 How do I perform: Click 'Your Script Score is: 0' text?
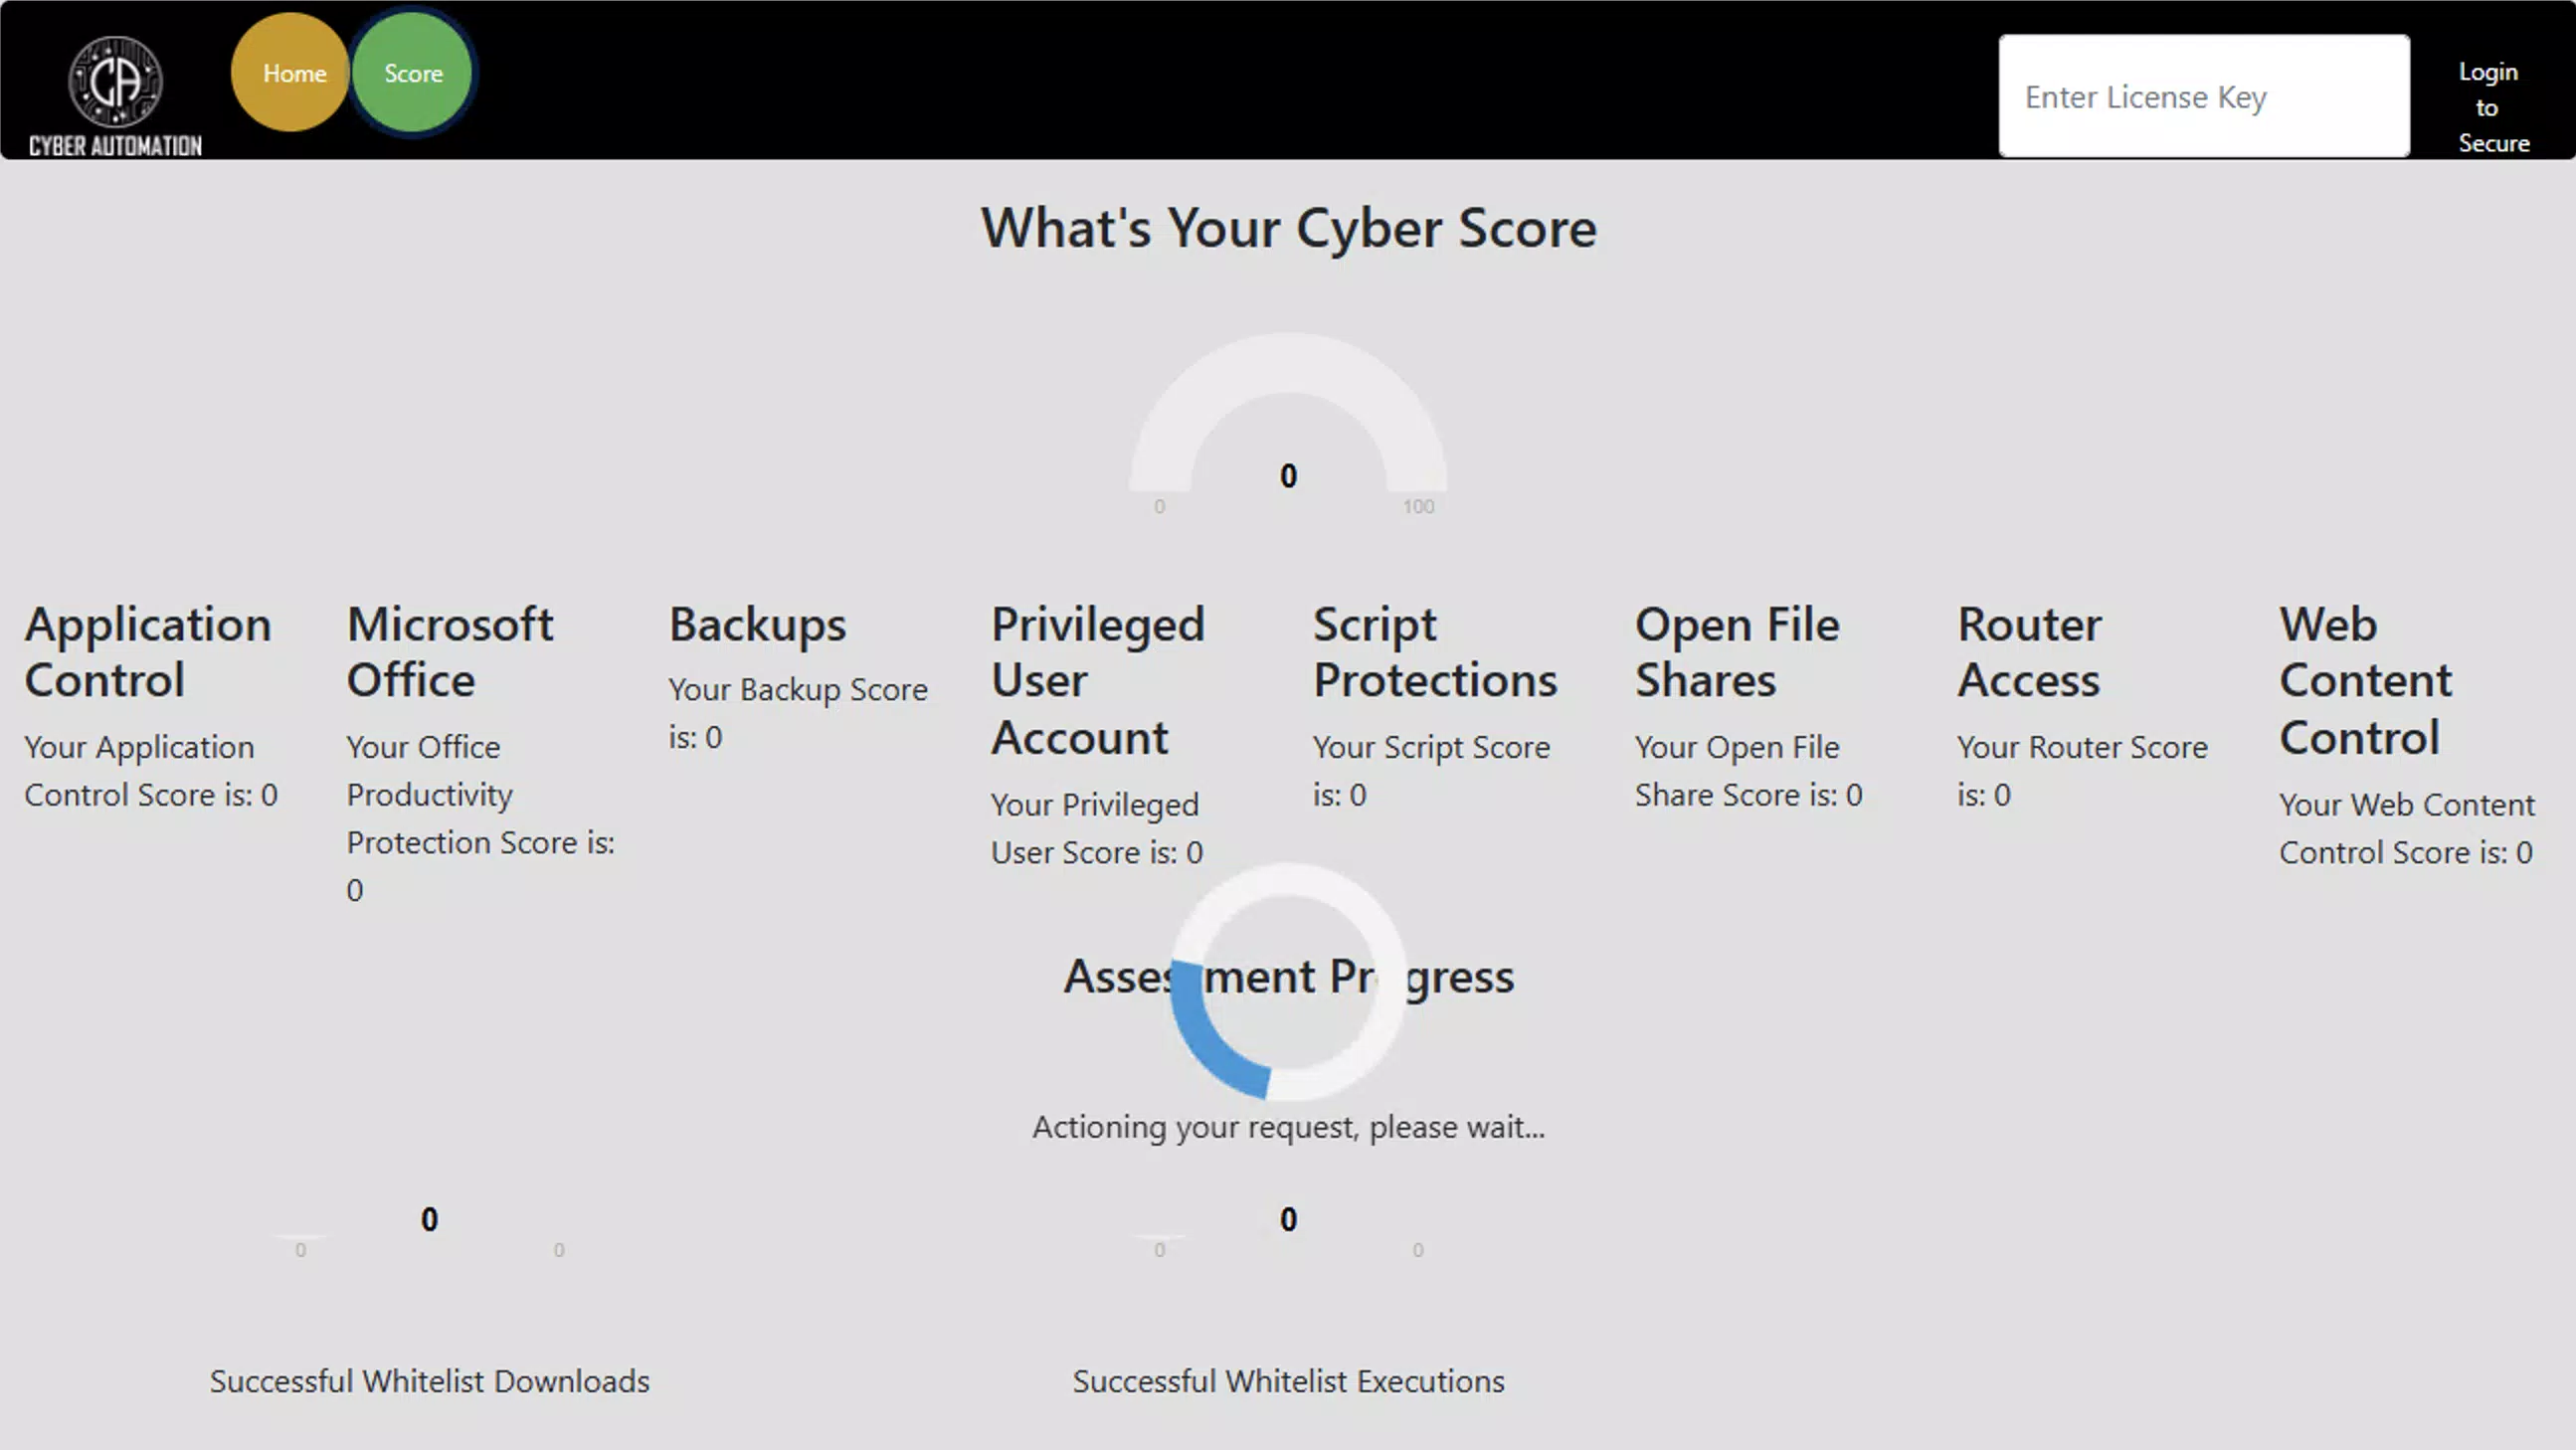click(x=1431, y=771)
